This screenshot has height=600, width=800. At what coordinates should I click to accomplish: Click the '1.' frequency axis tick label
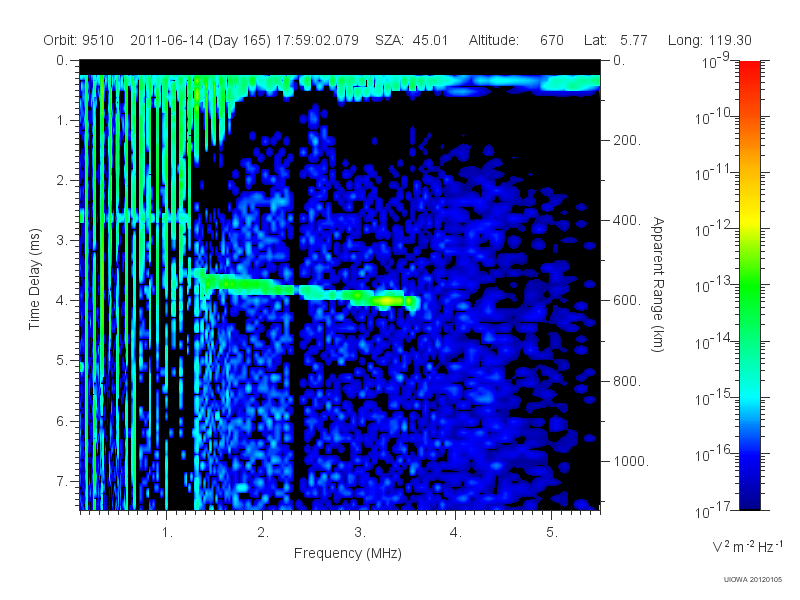tap(167, 533)
